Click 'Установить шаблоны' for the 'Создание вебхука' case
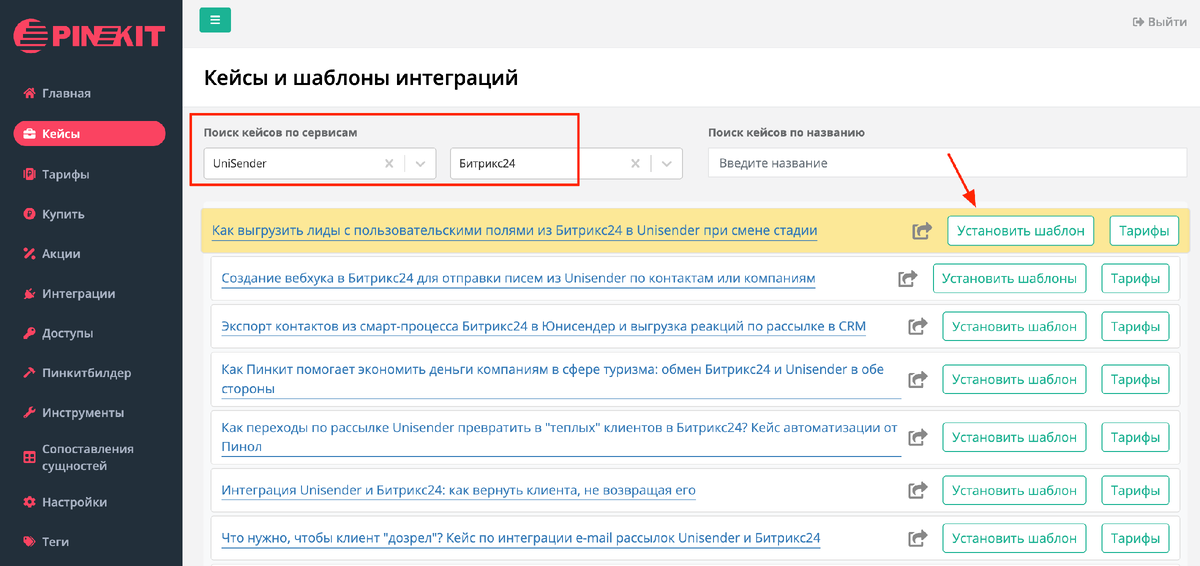This screenshot has width=1200, height=566. pyautogui.click(x=1010, y=279)
